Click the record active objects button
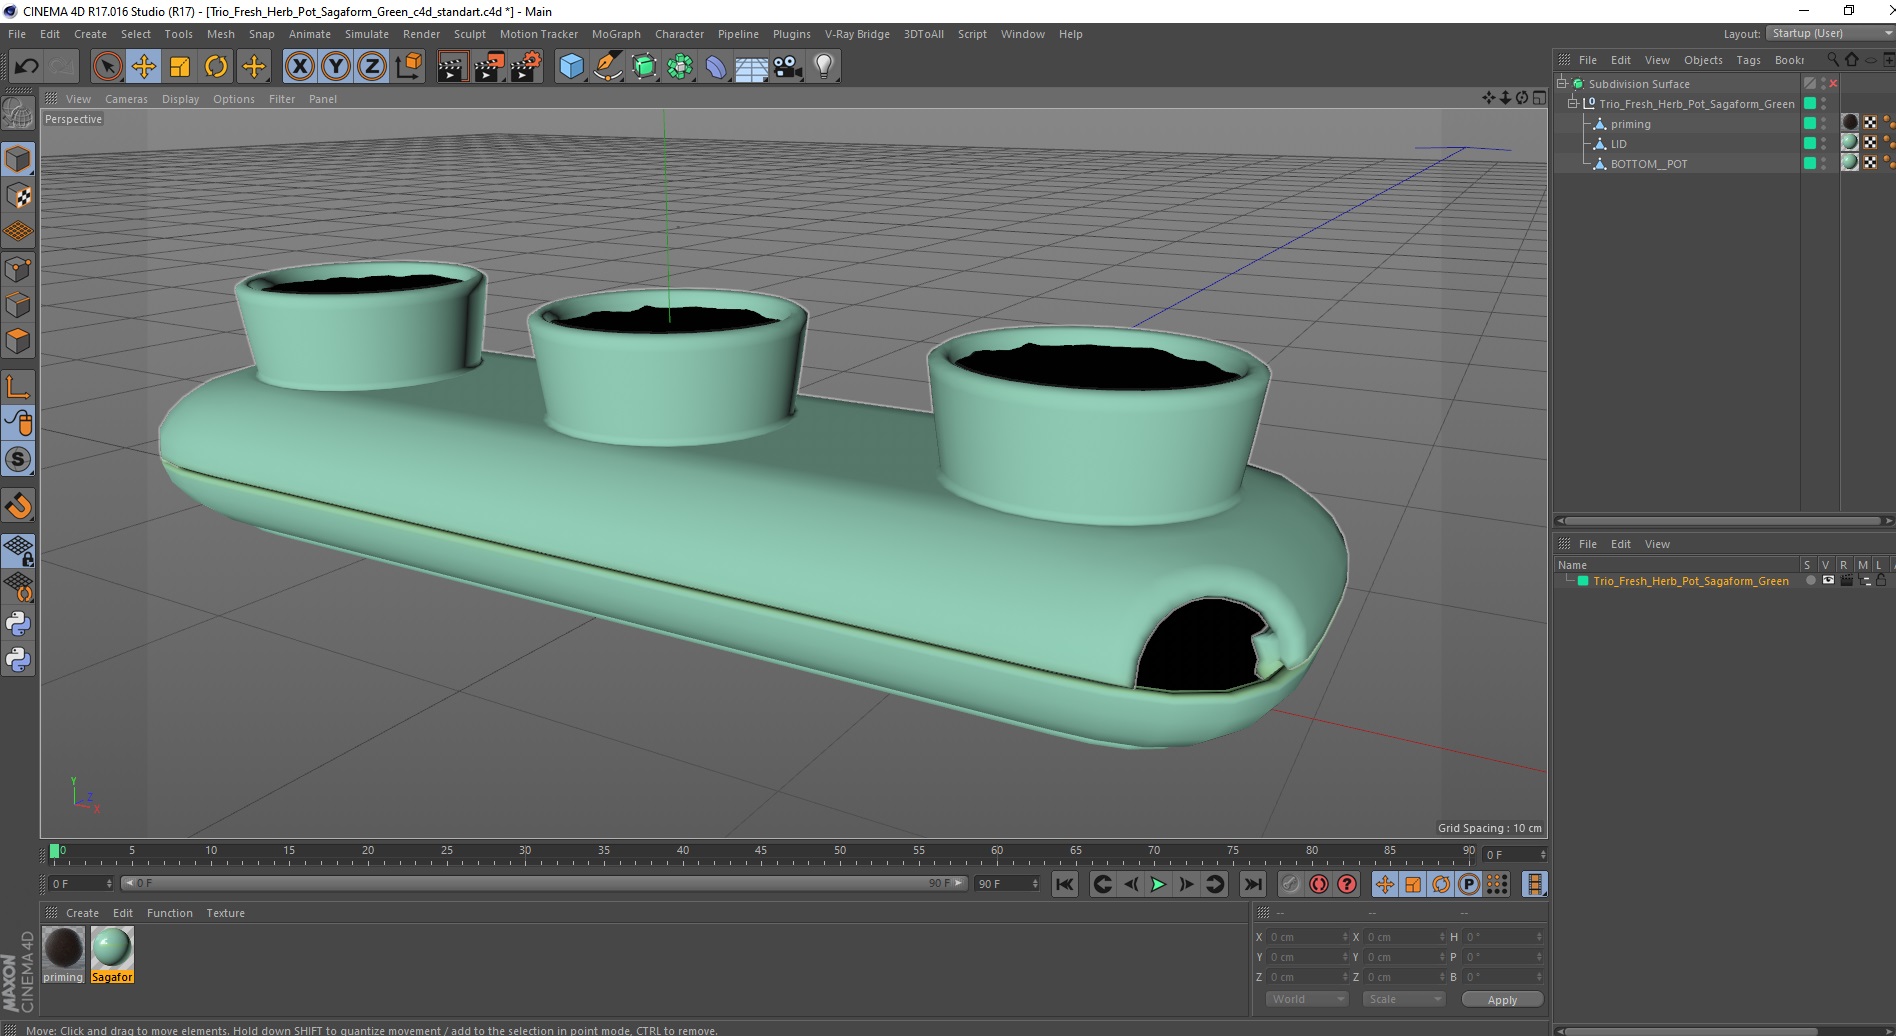Screen dimensions: 1896x1036 tap(1291, 884)
